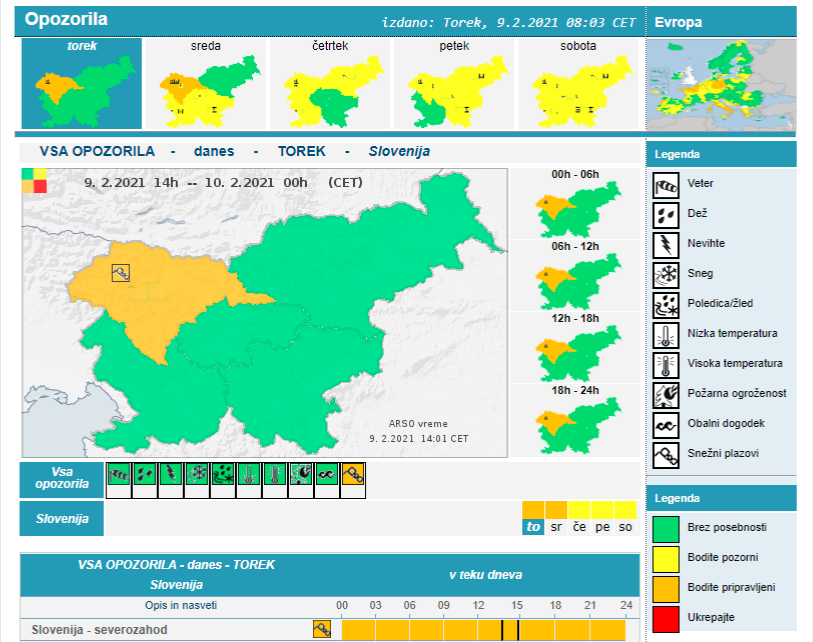Image resolution: width=813 pixels, height=642 pixels.
Task: Click the four-color square at map corner
Action: tap(34, 180)
